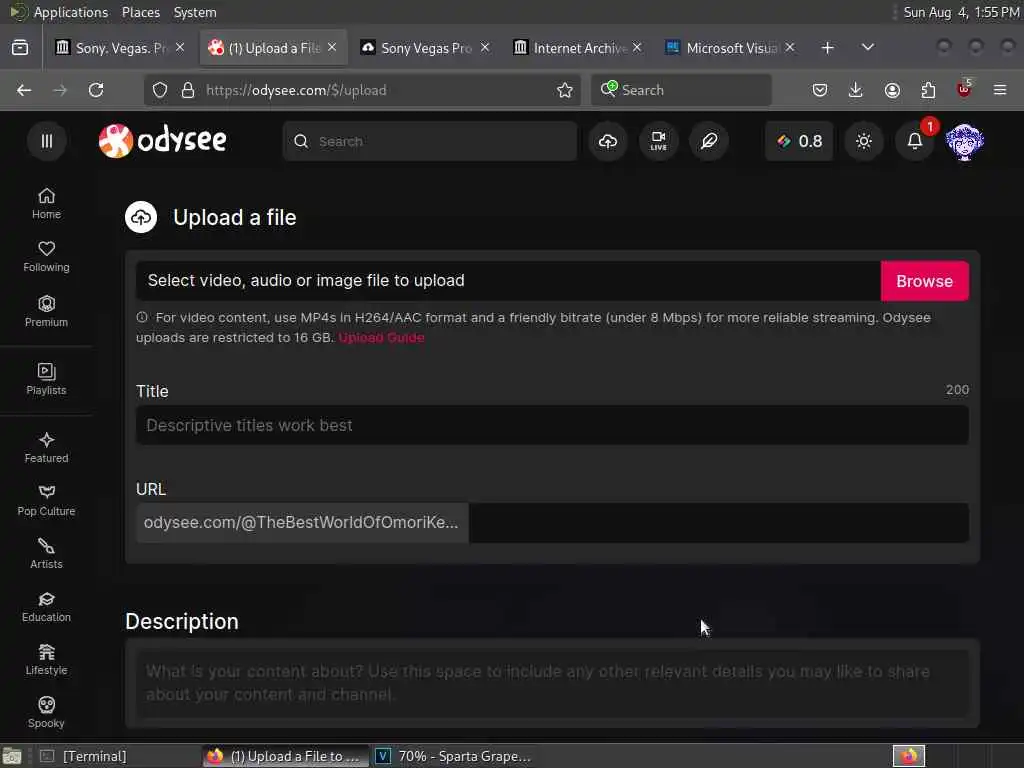Reload the page
Viewport: 1024px width, 768px height.
pos(96,90)
